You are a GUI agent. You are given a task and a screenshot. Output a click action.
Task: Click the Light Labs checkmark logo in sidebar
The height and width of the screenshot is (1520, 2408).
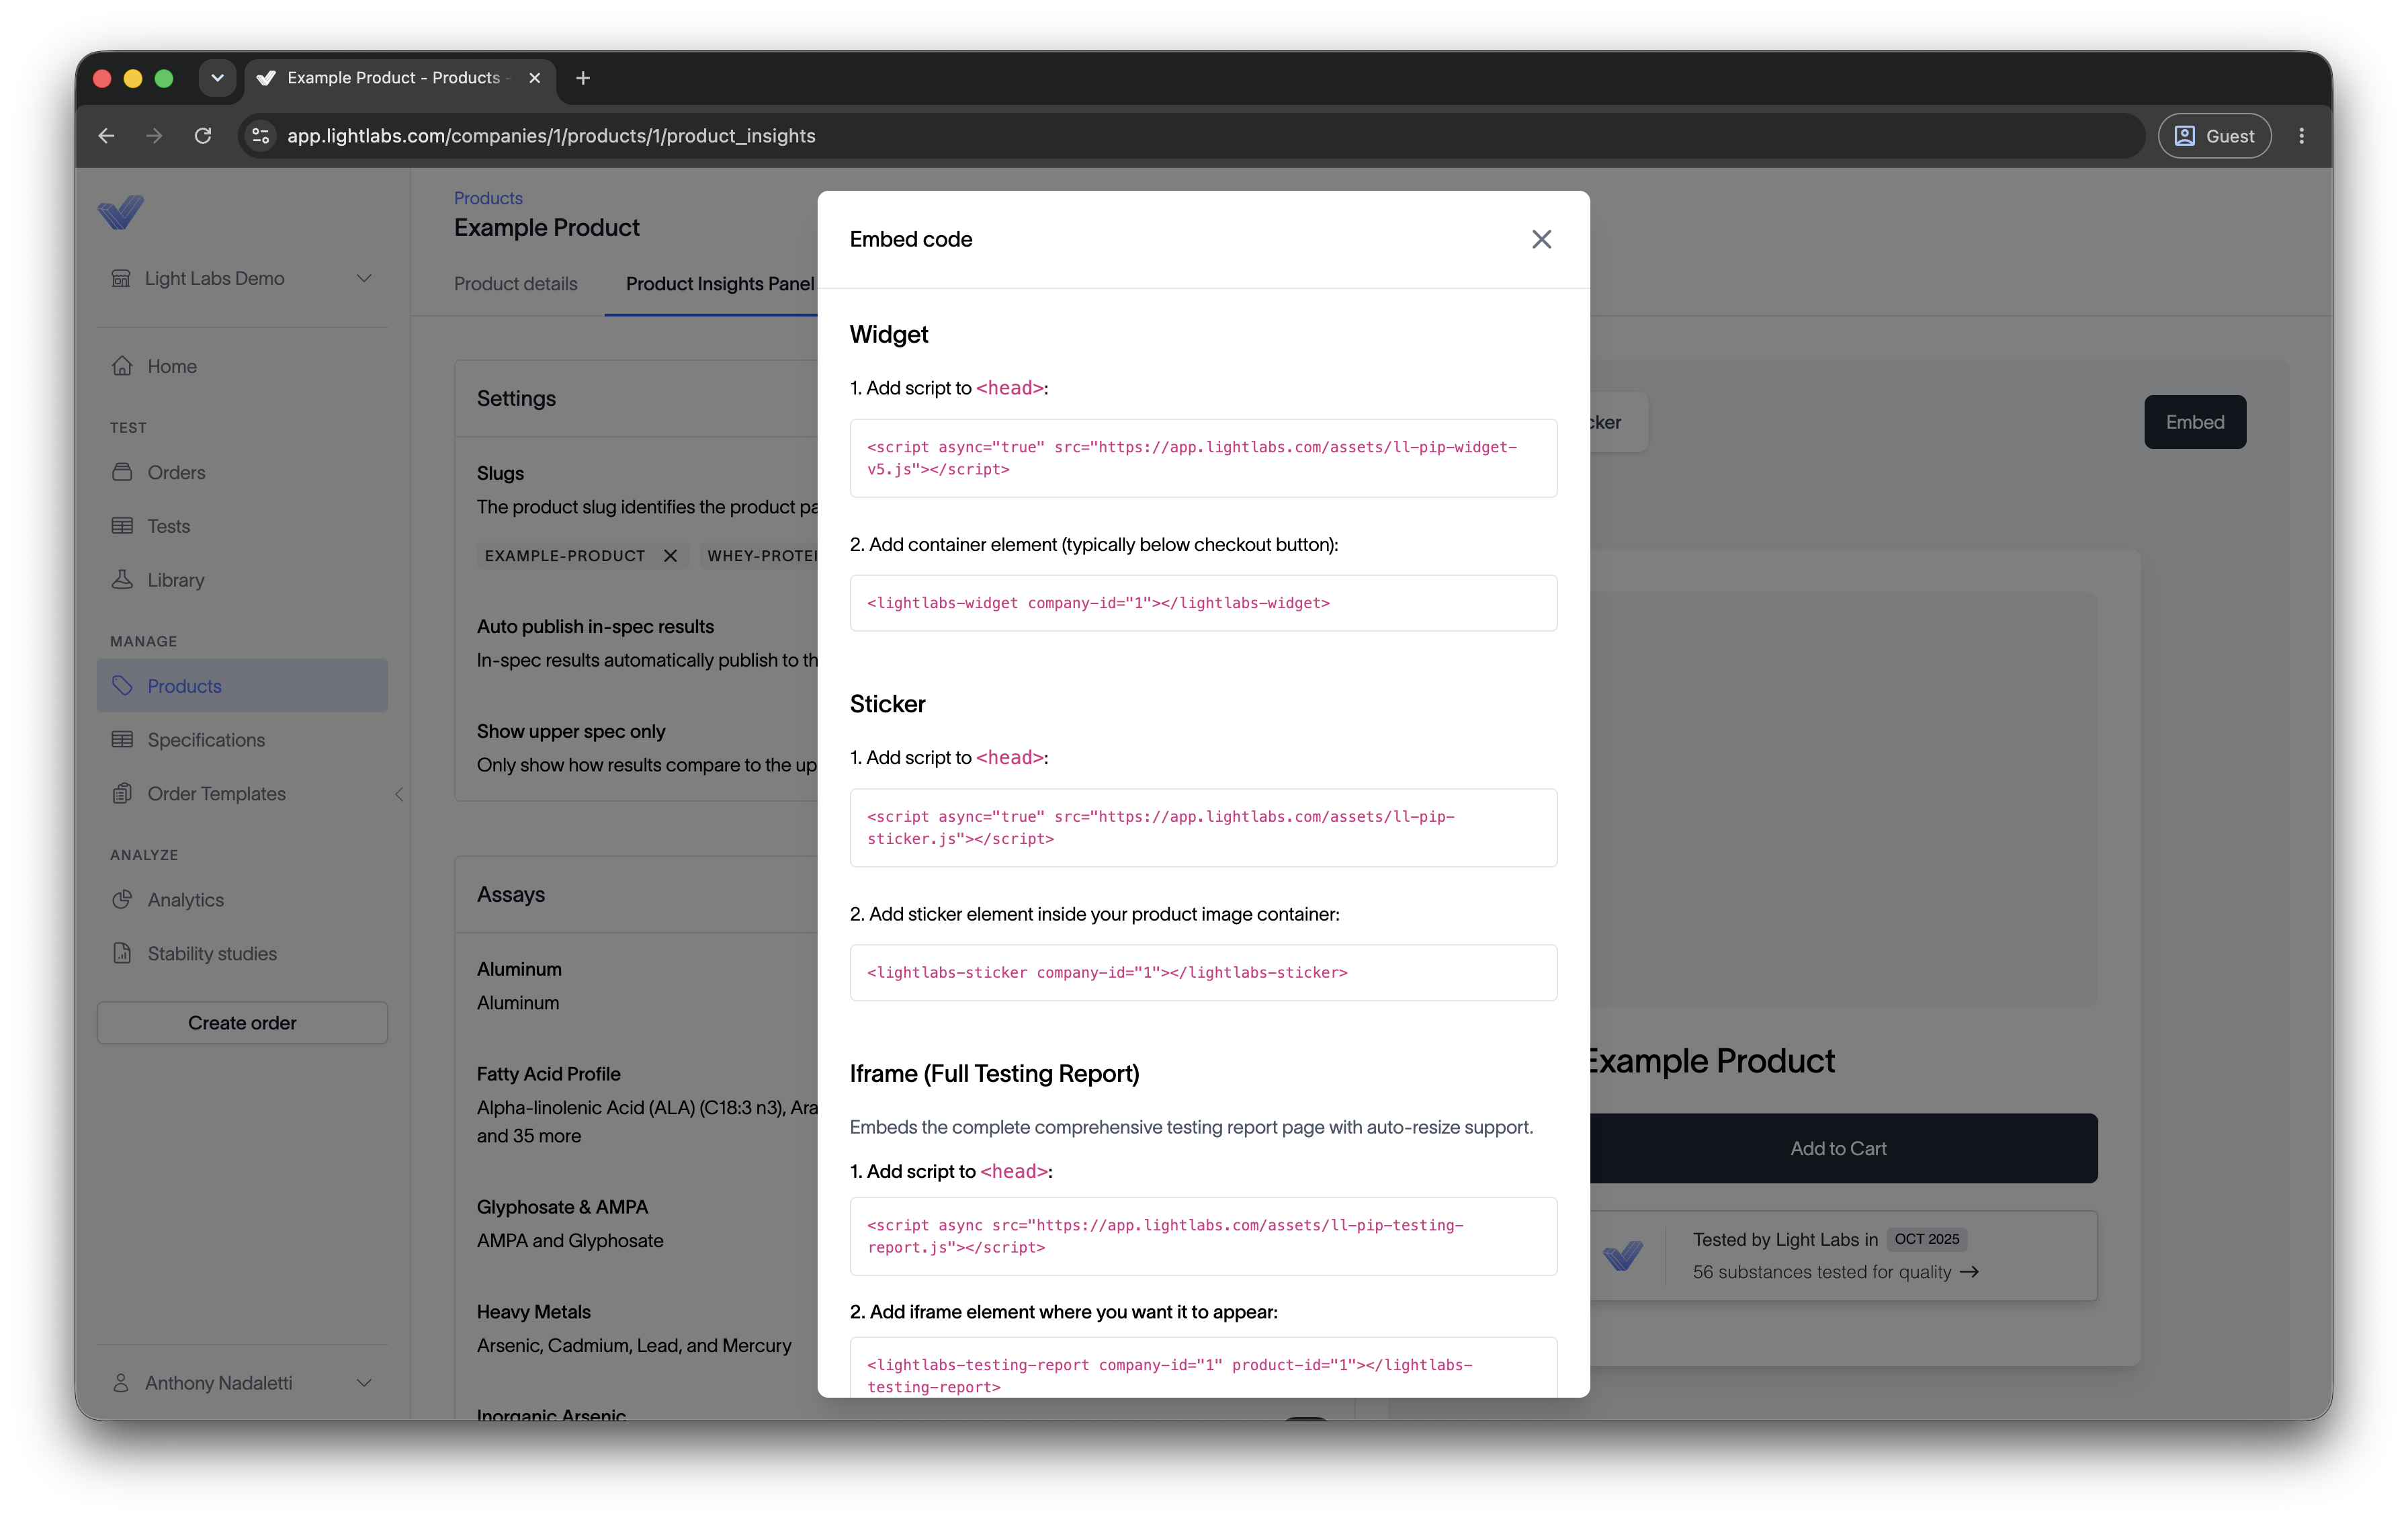tap(121, 212)
